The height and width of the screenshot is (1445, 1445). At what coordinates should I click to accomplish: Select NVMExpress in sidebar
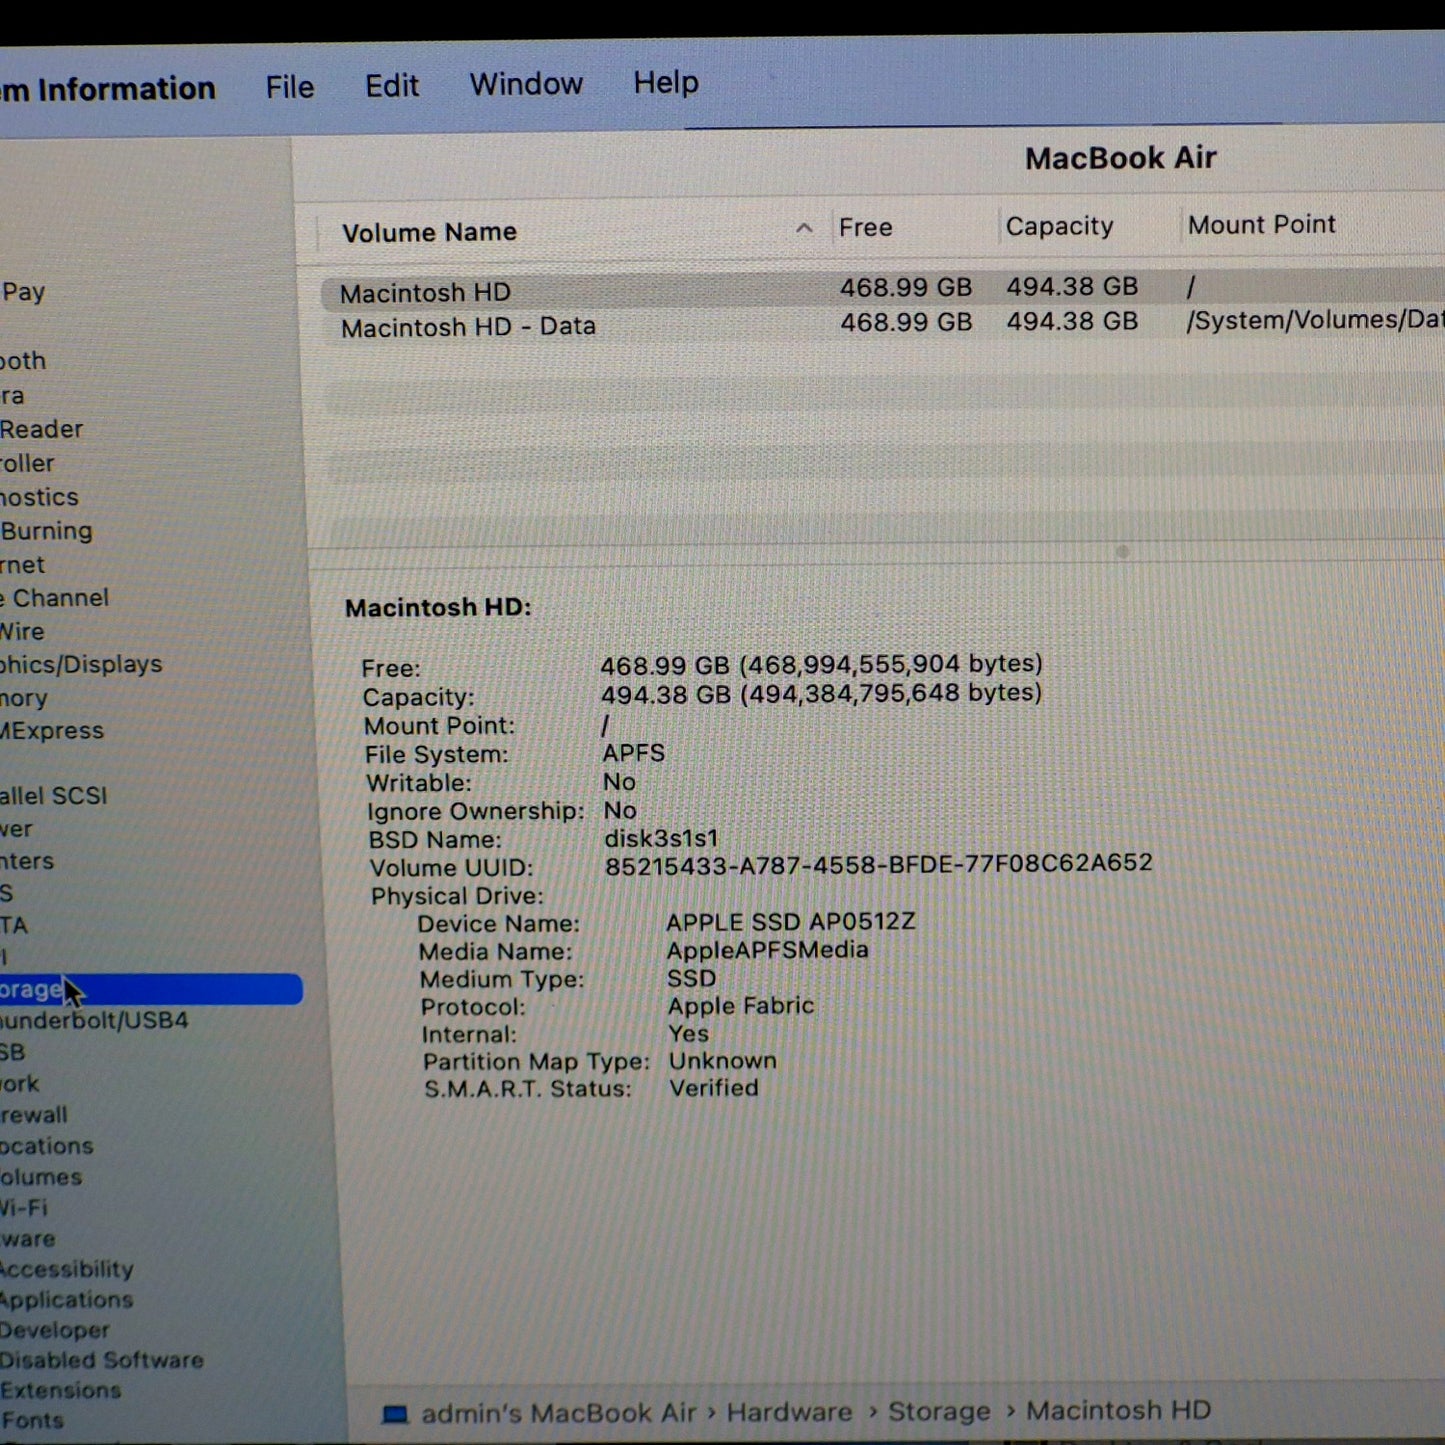coord(52,731)
